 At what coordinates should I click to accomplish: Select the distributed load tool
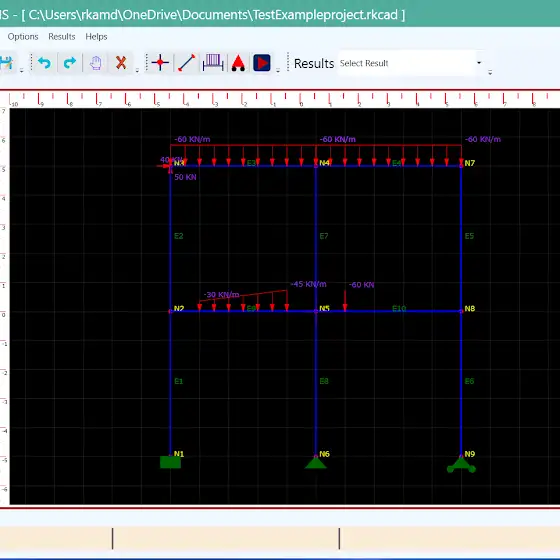coord(213,63)
